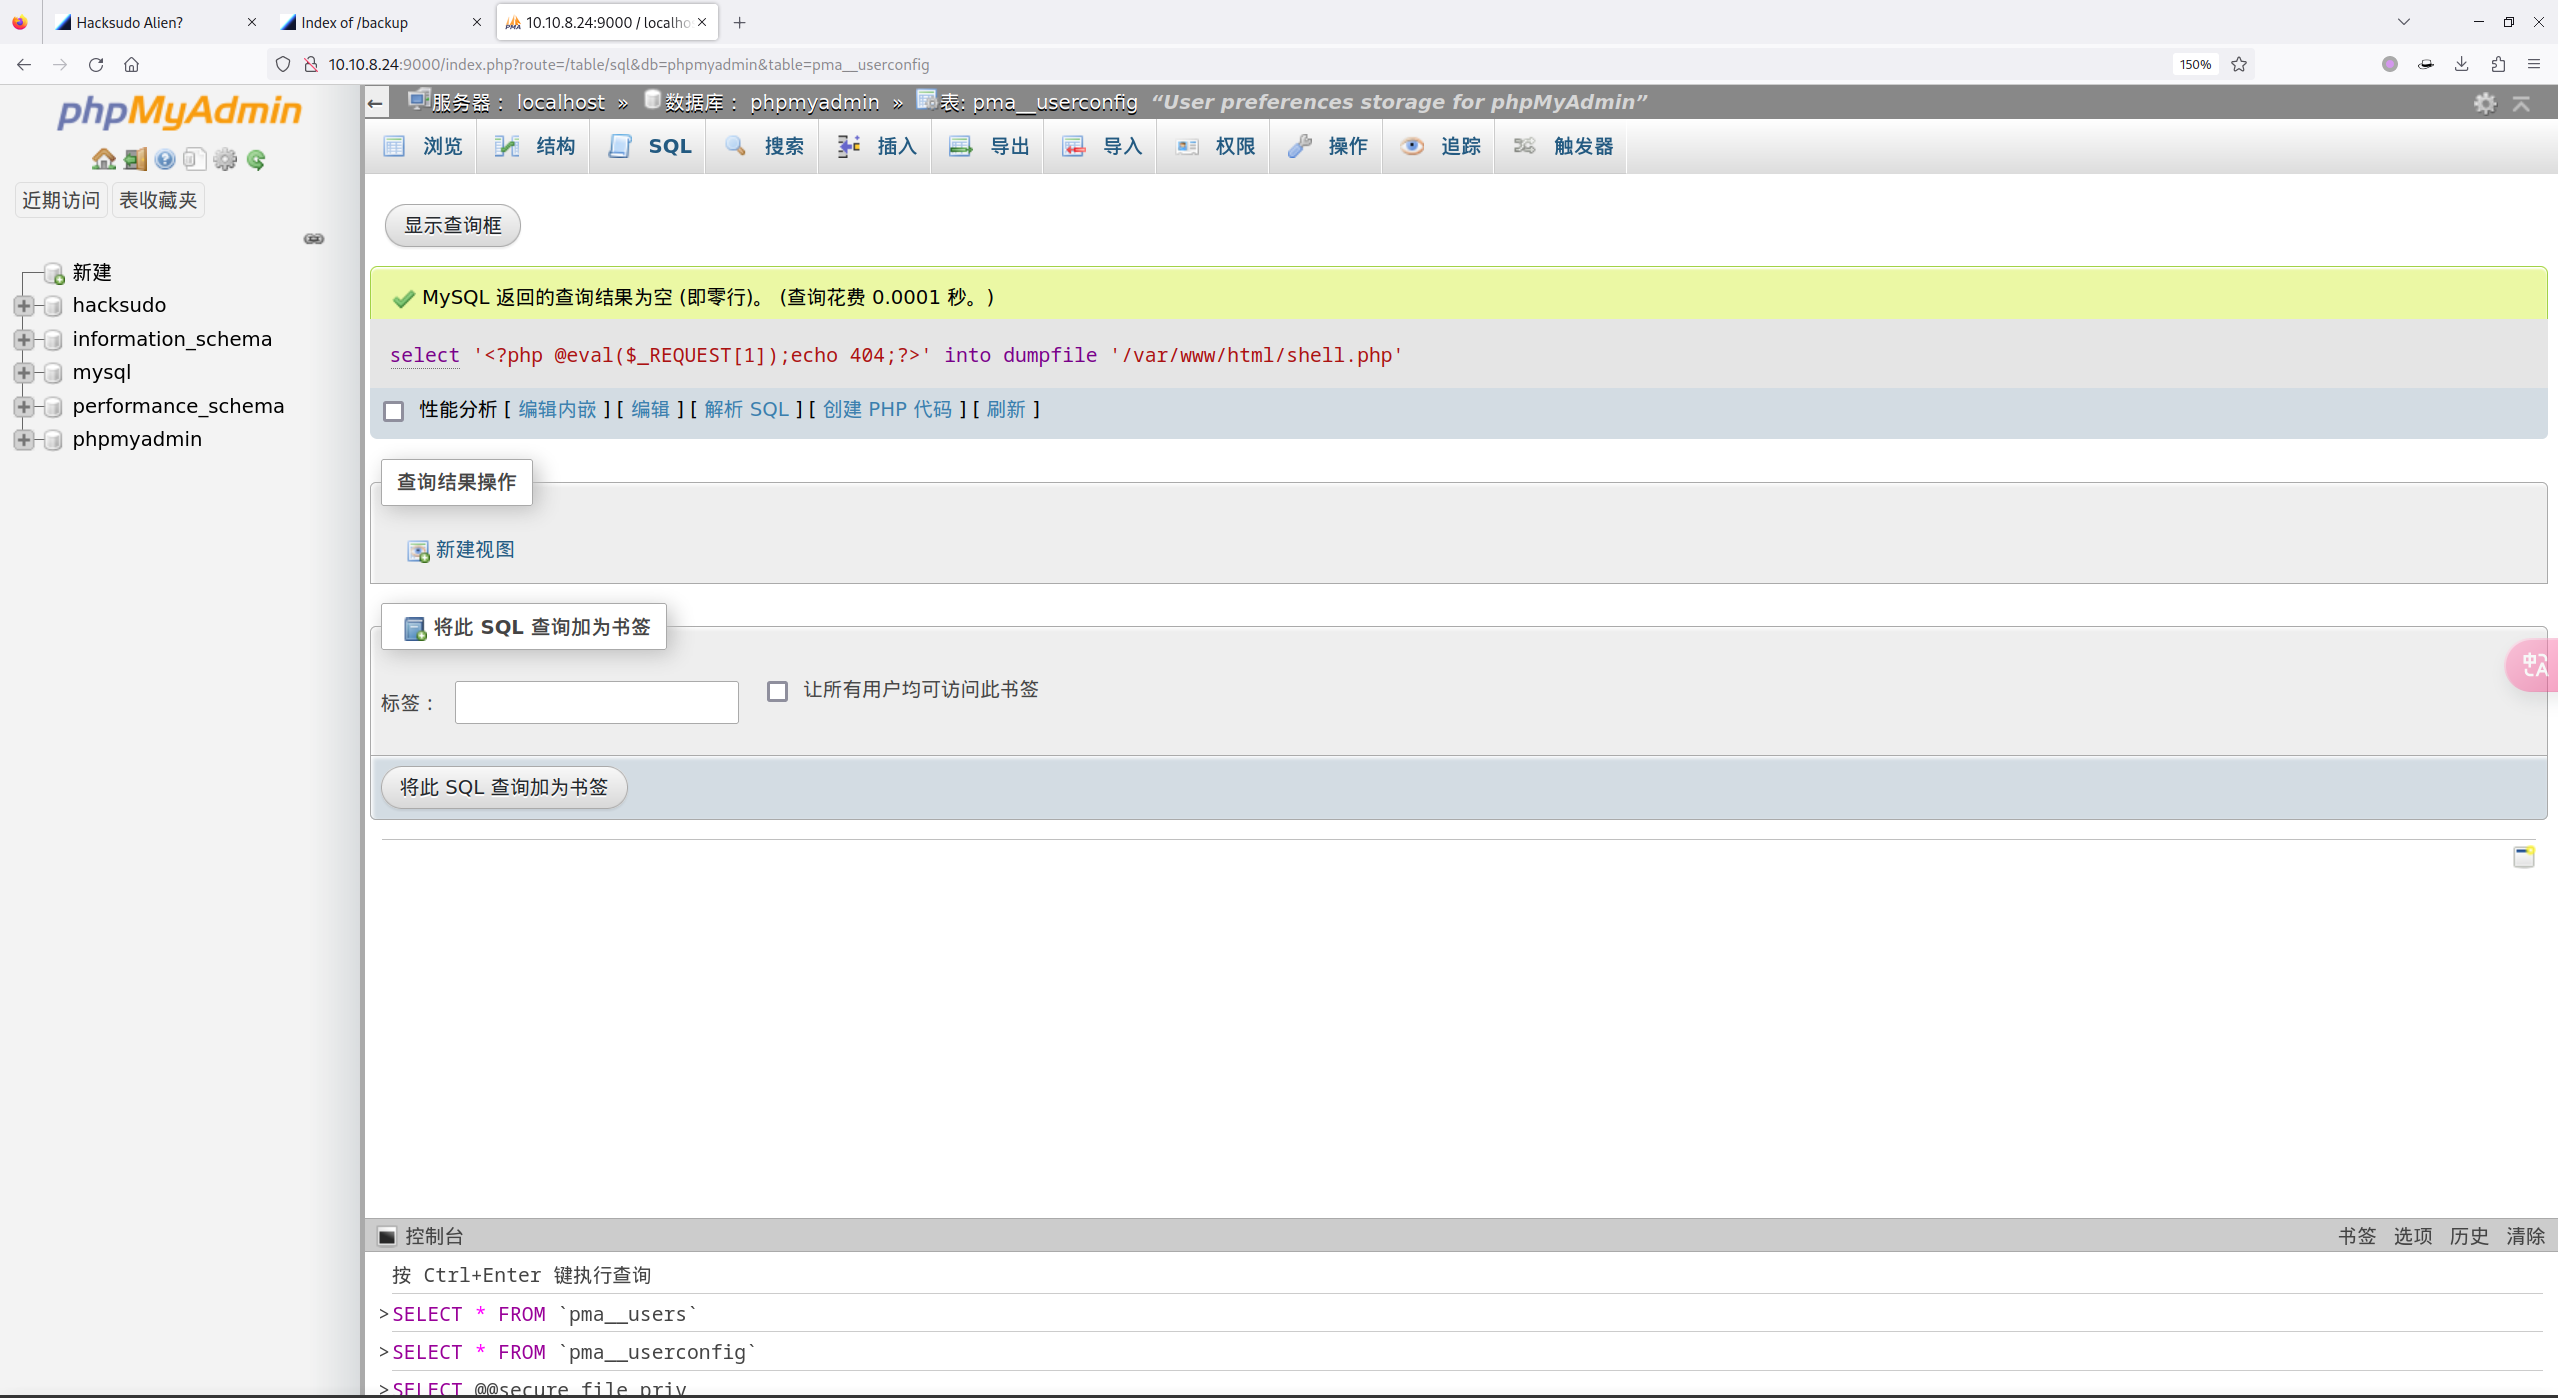Image resolution: width=2558 pixels, height=1398 pixels.
Task: Click the browser reload button
Action: point(96,64)
